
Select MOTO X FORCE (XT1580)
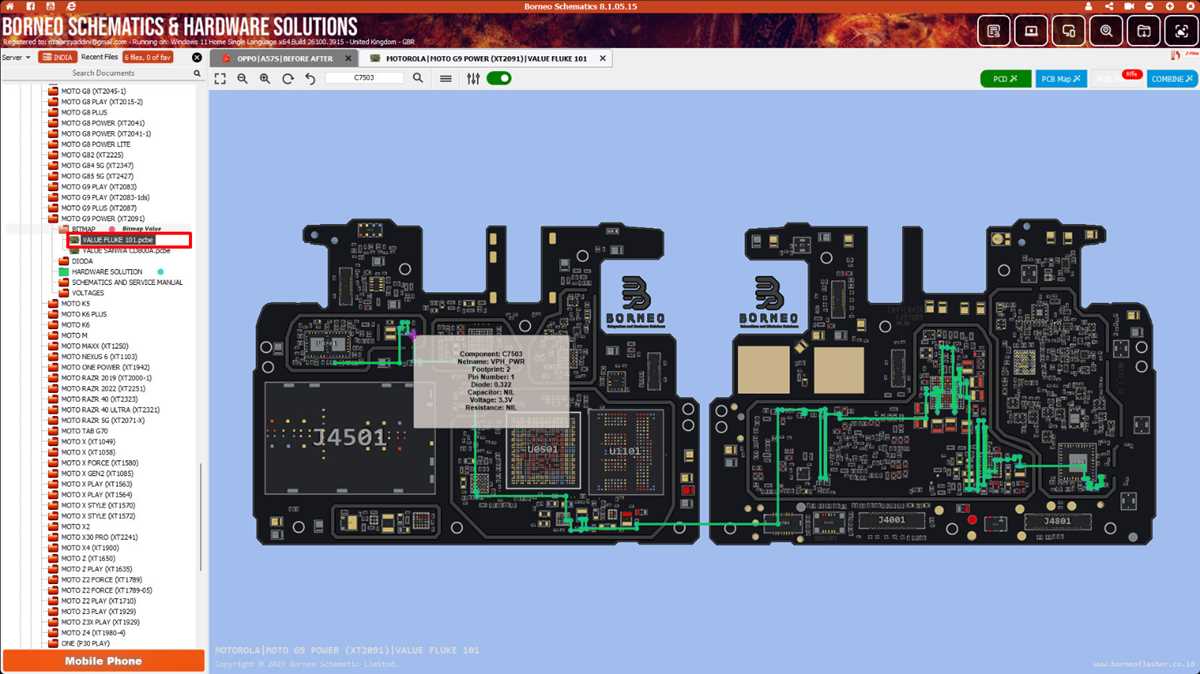(x=99, y=462)
